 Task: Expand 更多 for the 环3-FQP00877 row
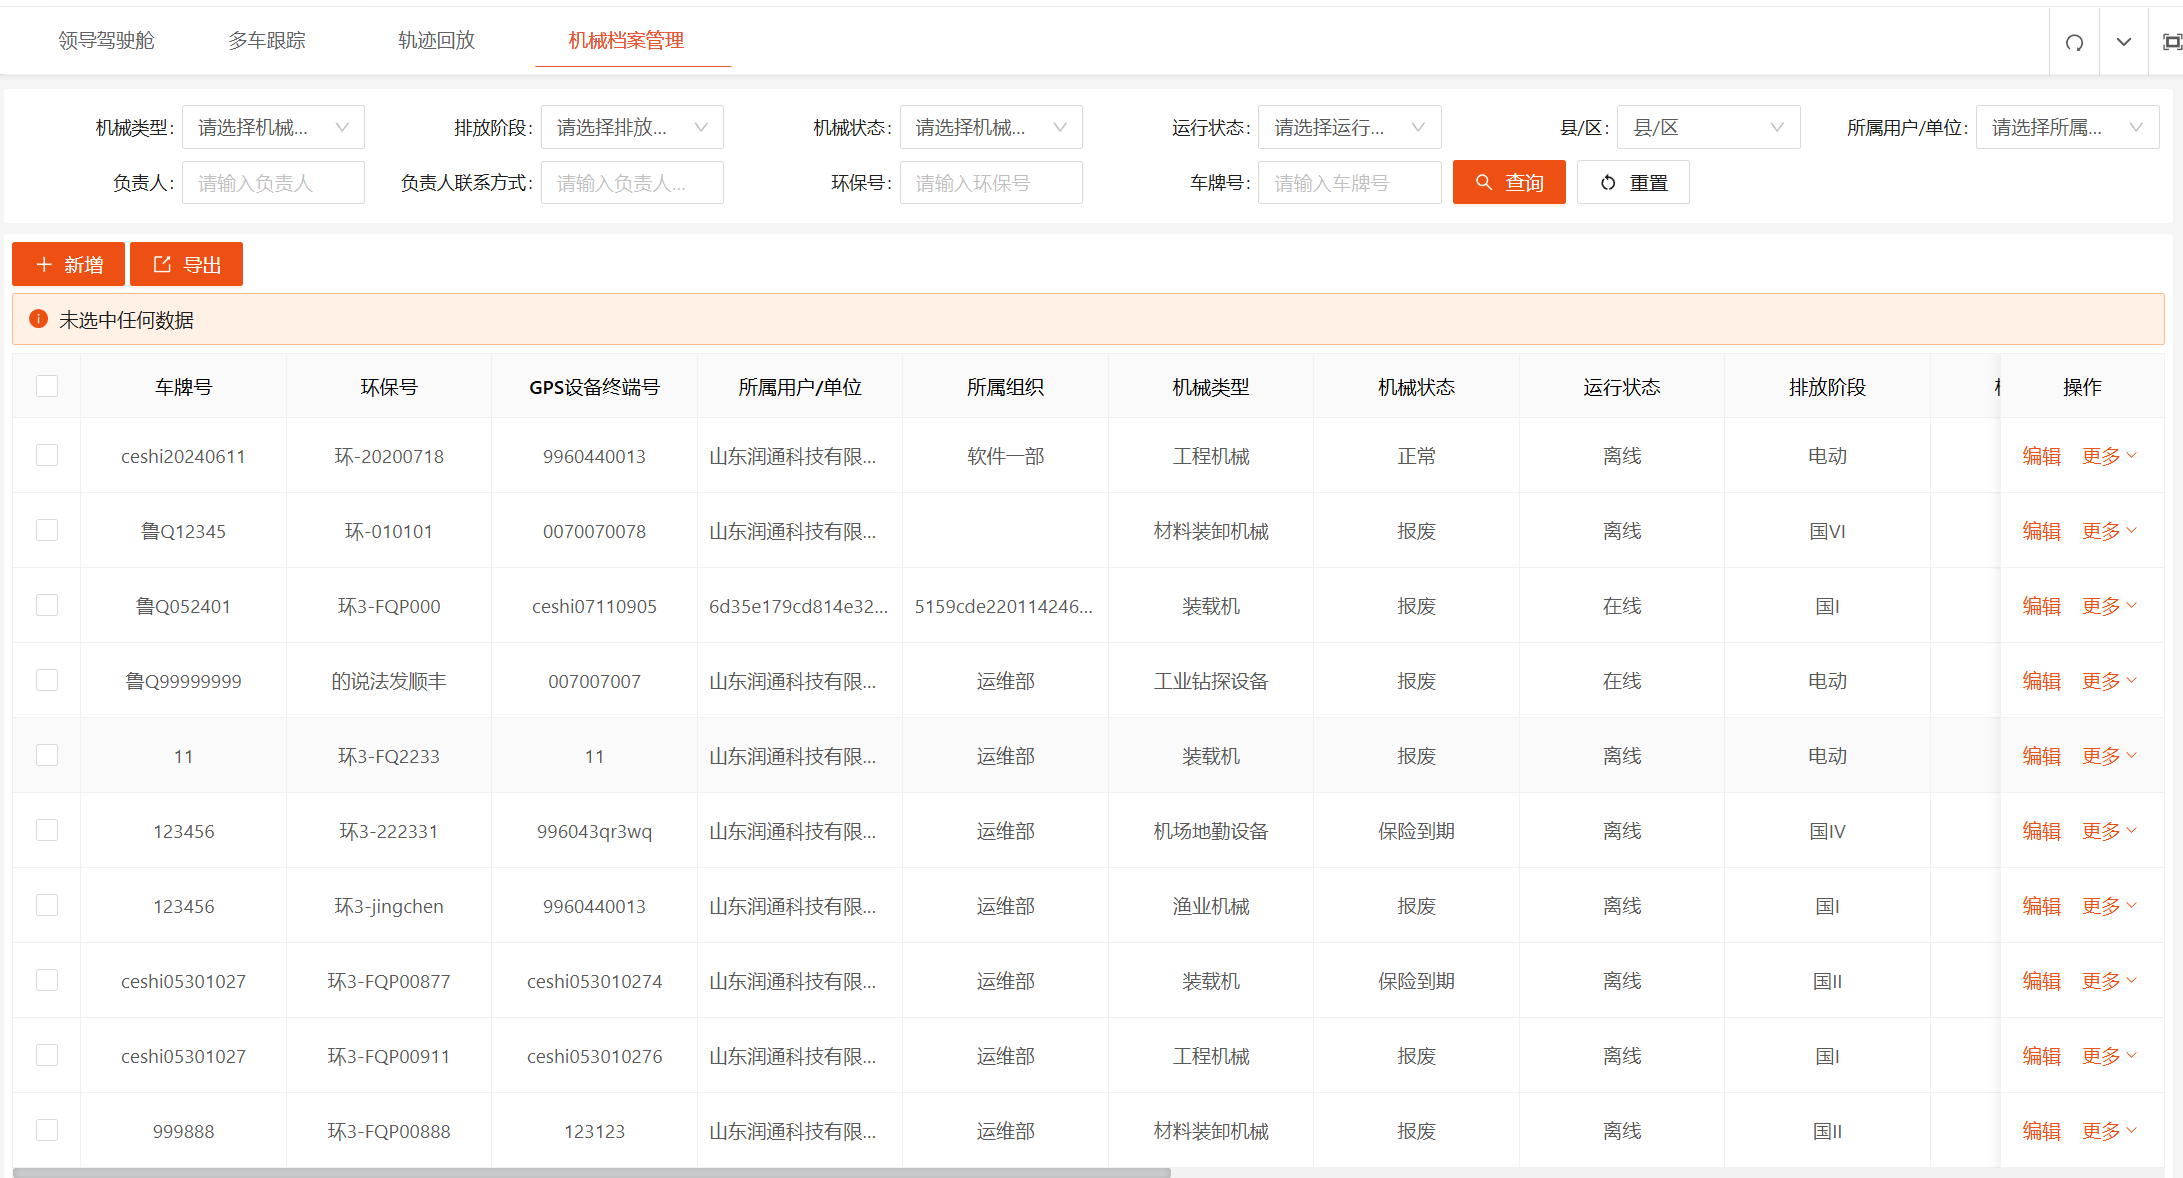point(2109,981)
